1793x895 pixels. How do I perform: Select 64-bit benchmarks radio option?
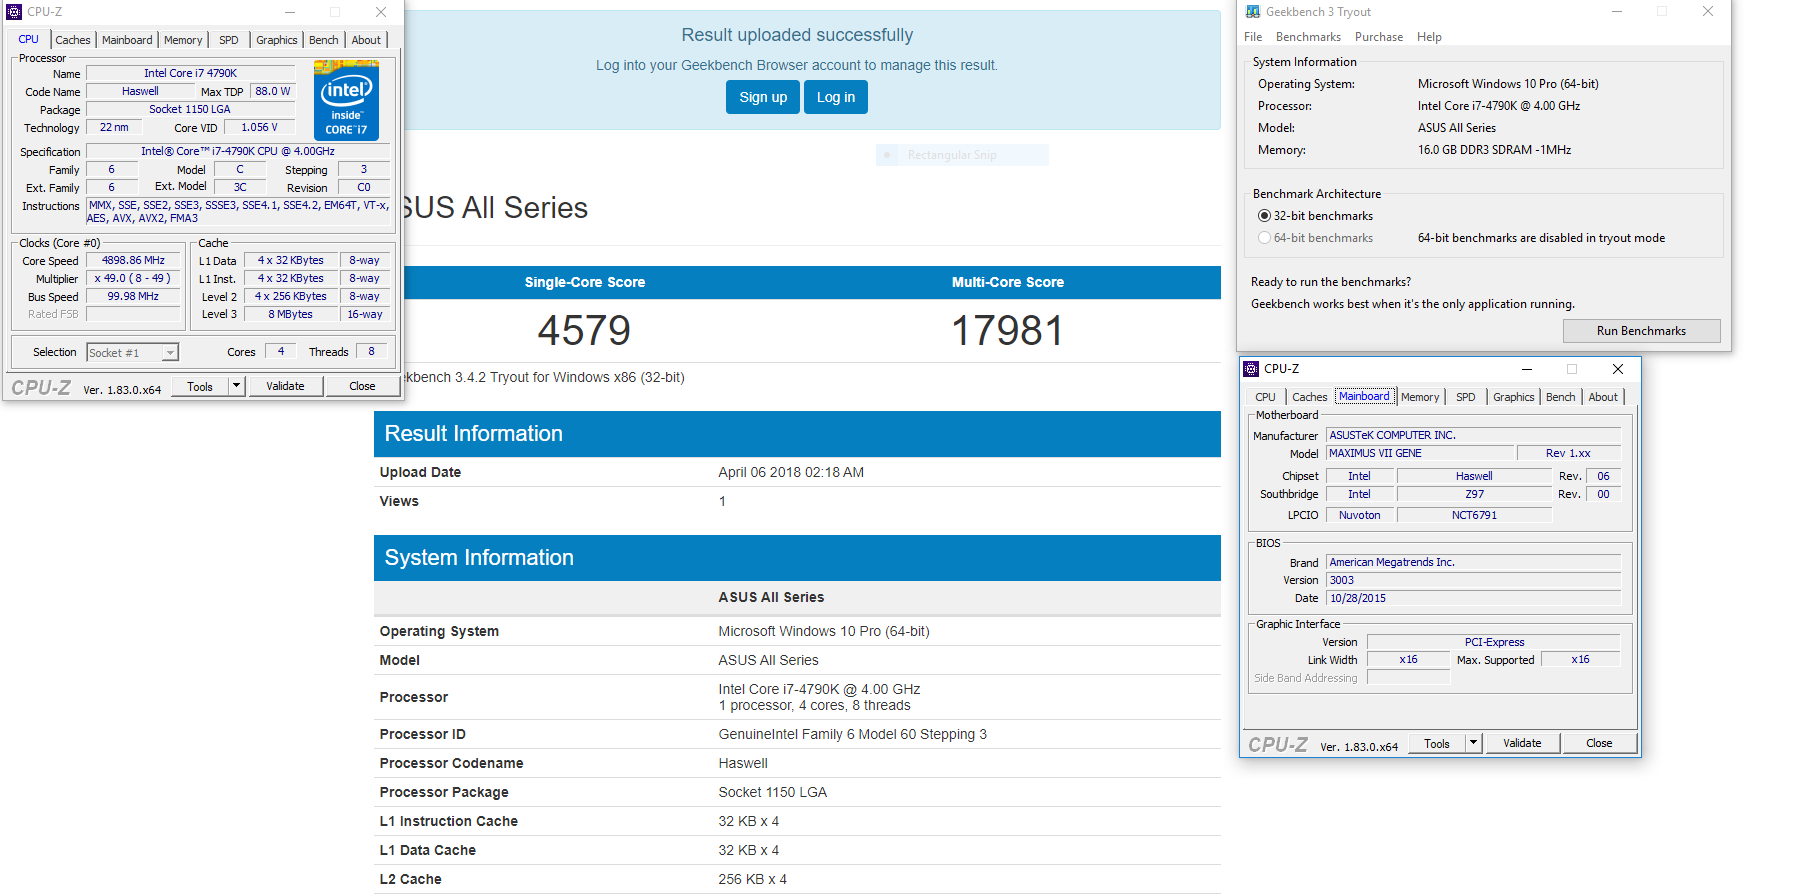coord(1264,238)
